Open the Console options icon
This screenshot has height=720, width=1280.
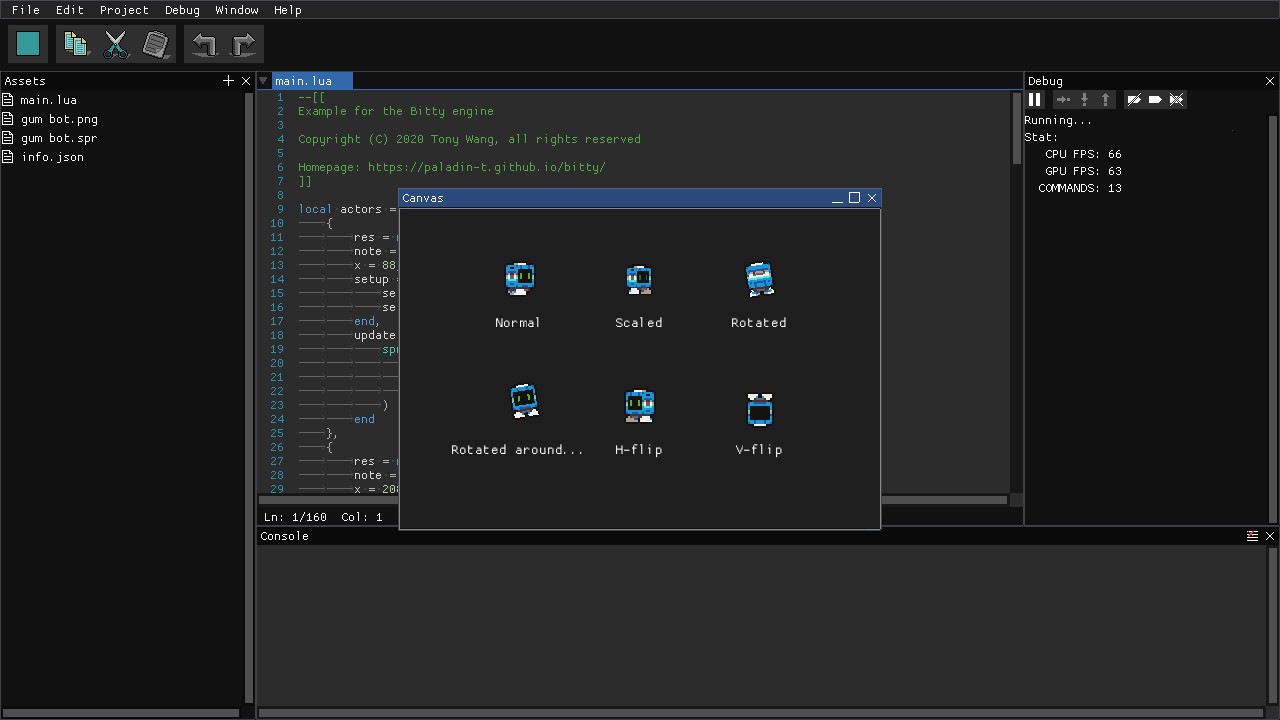click(x=1252, y=536)
